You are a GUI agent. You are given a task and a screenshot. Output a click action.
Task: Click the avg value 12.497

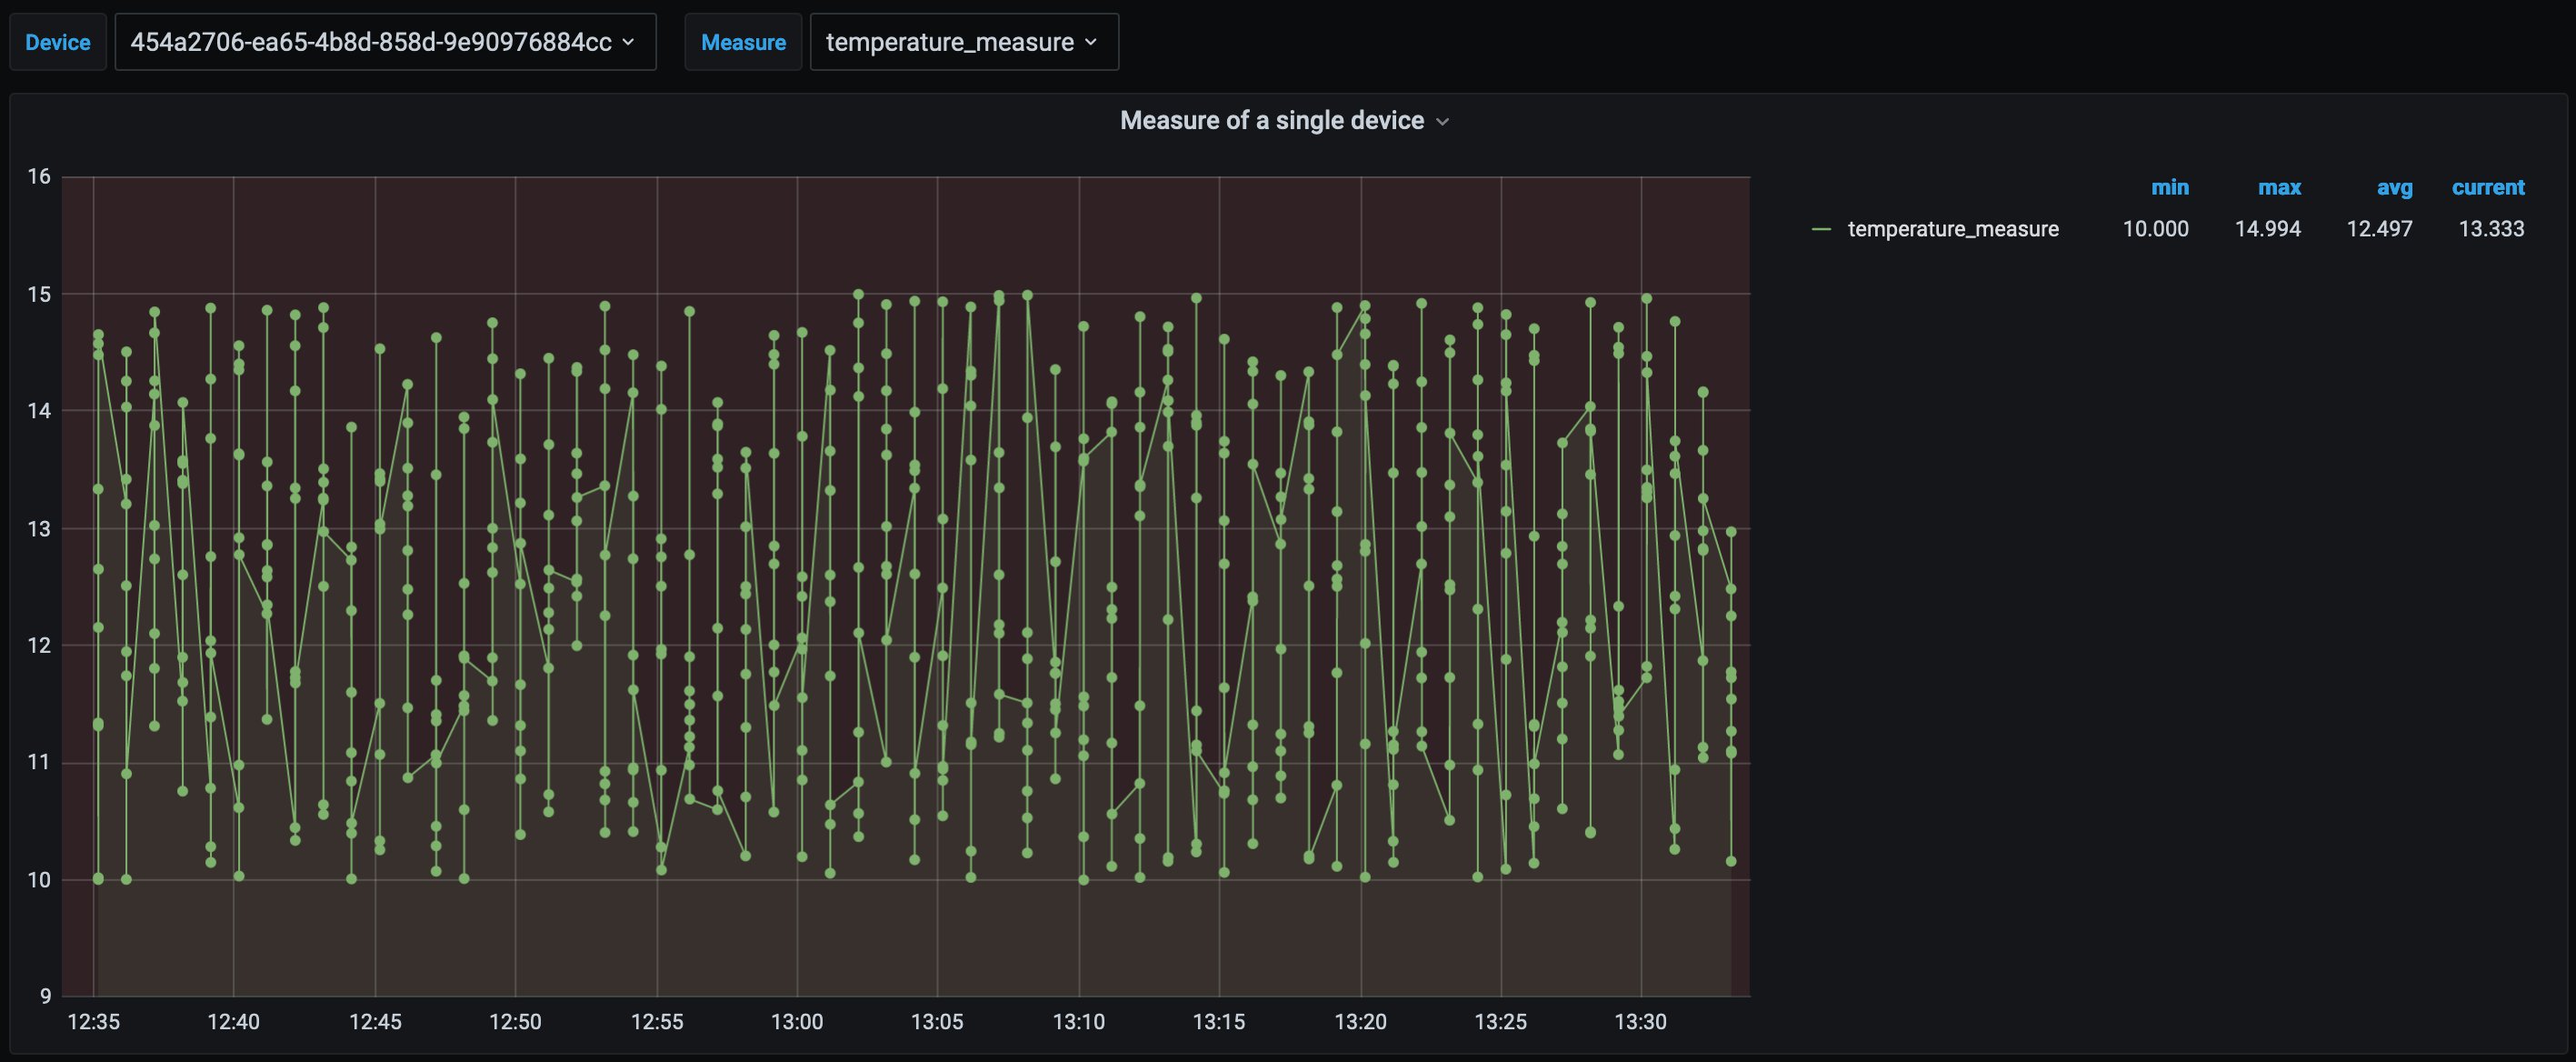[2379, 229]
